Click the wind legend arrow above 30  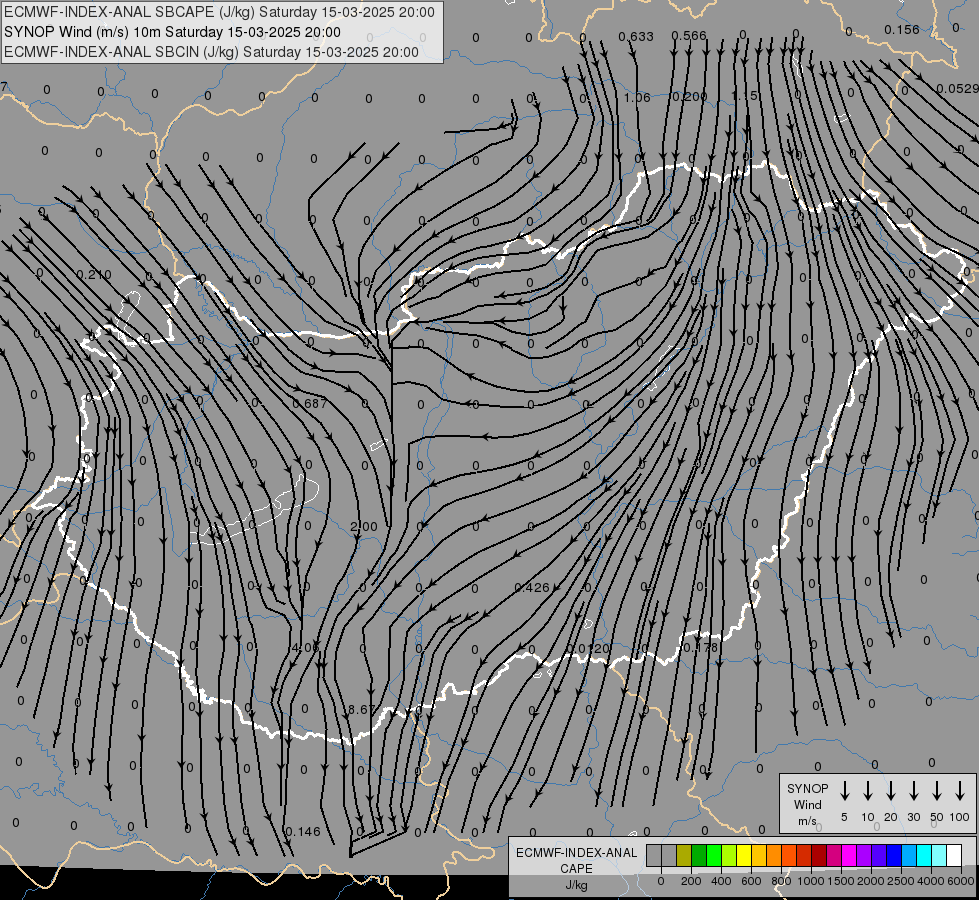click(x=913, y=791)
